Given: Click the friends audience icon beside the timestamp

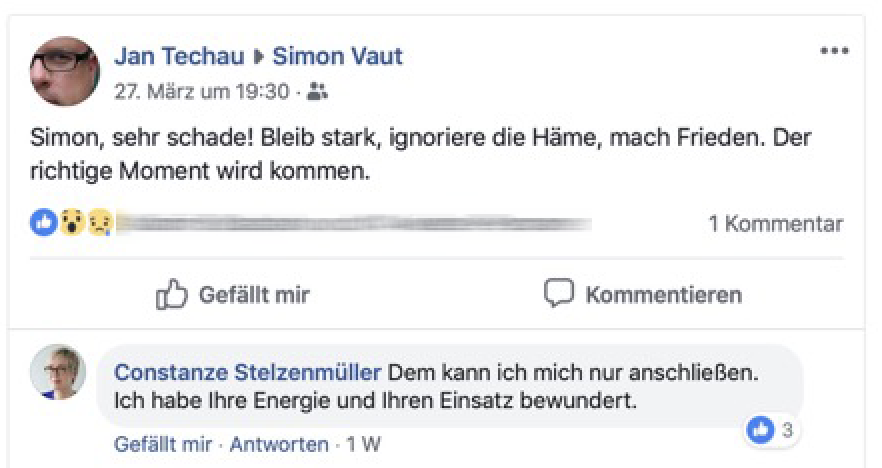Looking at the screenshot, I should point(317,91).
